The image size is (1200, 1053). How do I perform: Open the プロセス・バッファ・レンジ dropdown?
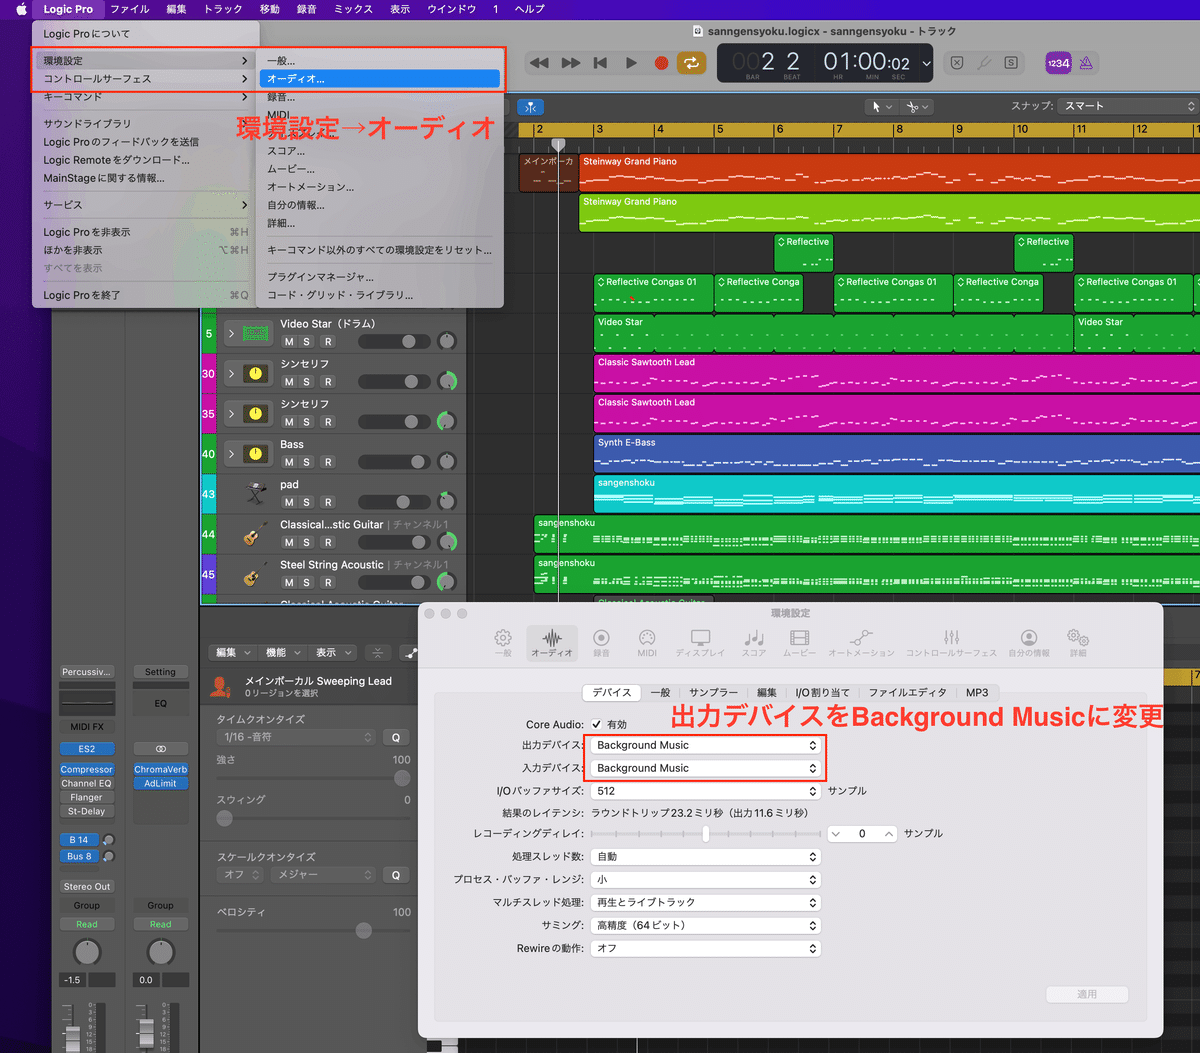pyautogui.click(x=706, y=880)
